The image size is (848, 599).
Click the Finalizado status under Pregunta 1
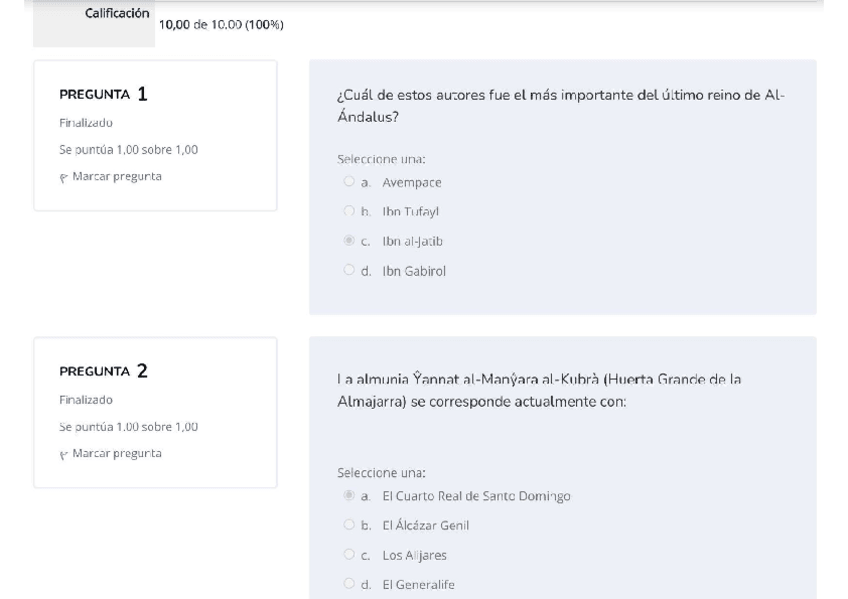85,123
